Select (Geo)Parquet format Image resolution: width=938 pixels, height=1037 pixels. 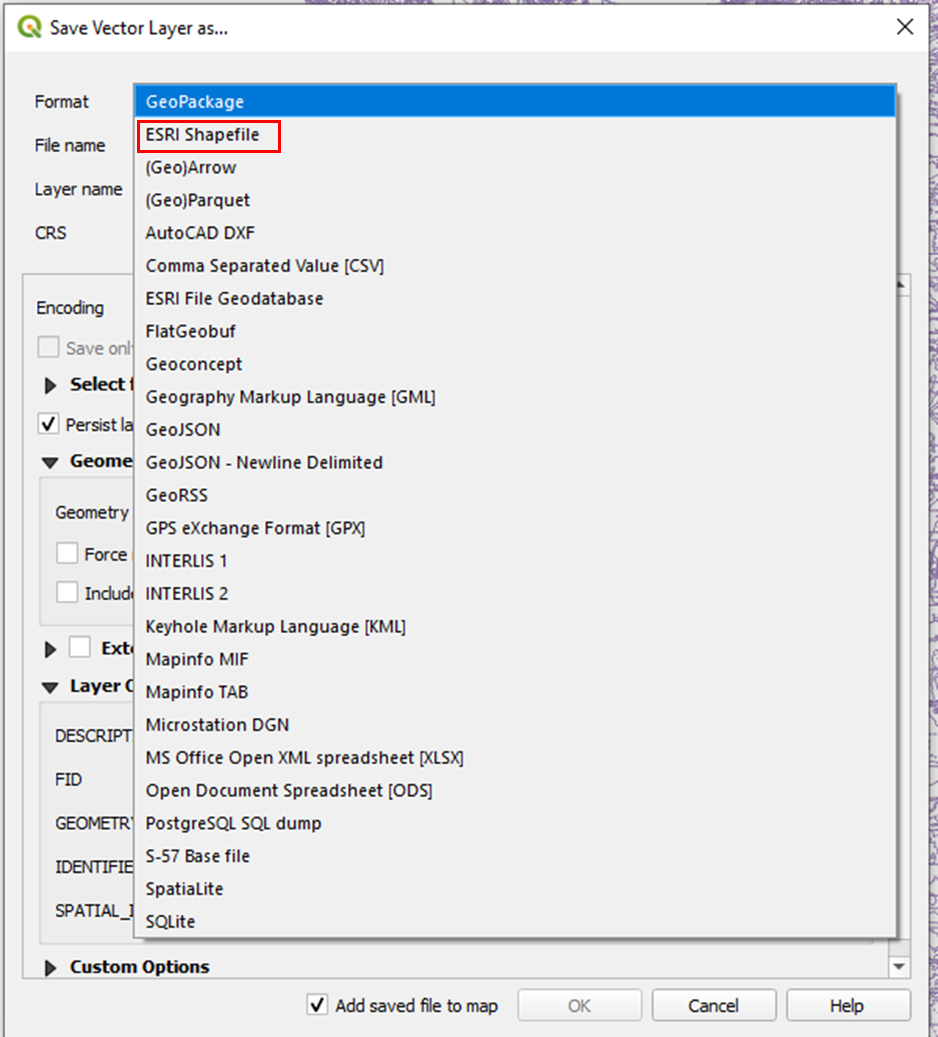pos(515,200)
